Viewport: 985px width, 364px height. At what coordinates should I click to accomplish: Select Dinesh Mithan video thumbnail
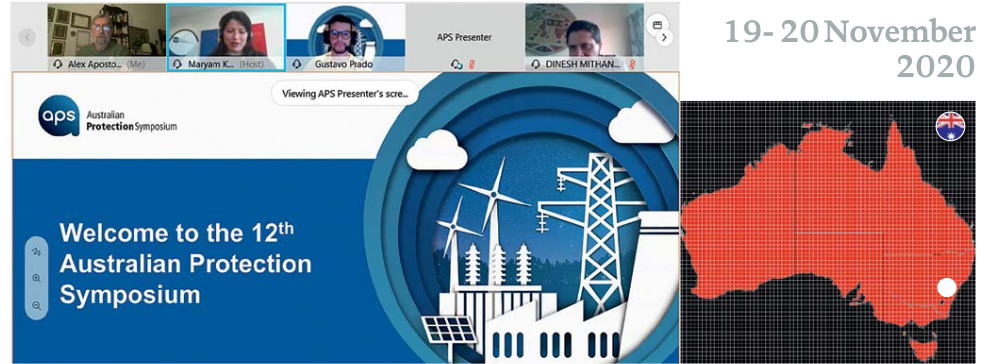click(584, 37)
